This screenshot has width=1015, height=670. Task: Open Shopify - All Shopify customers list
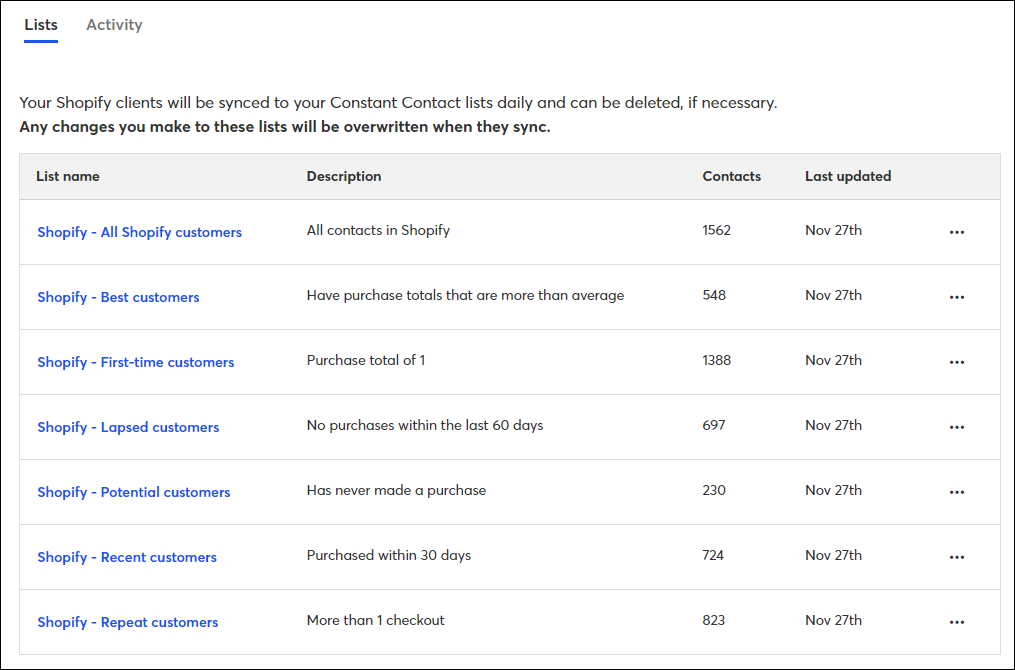tap(139, 232)
